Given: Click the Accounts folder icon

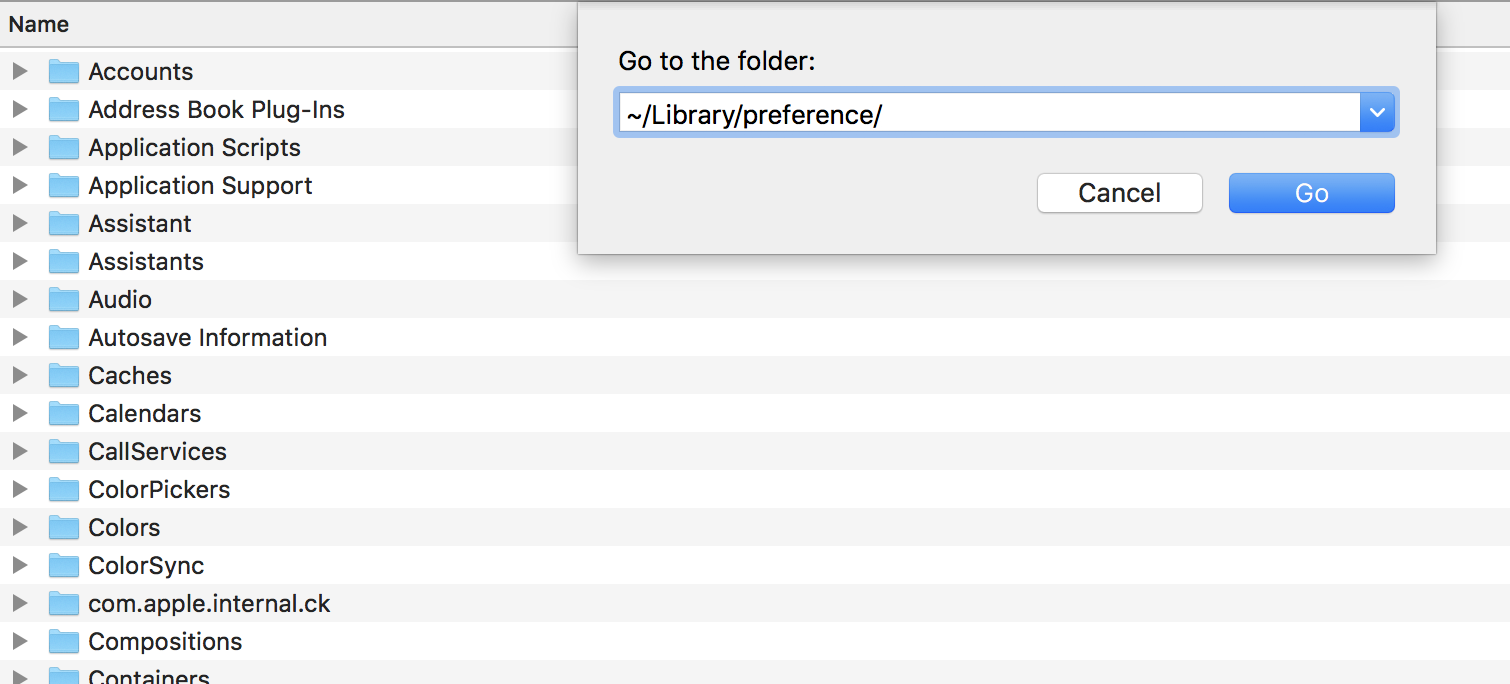Looking at the screenshot, I should (64, 72).
